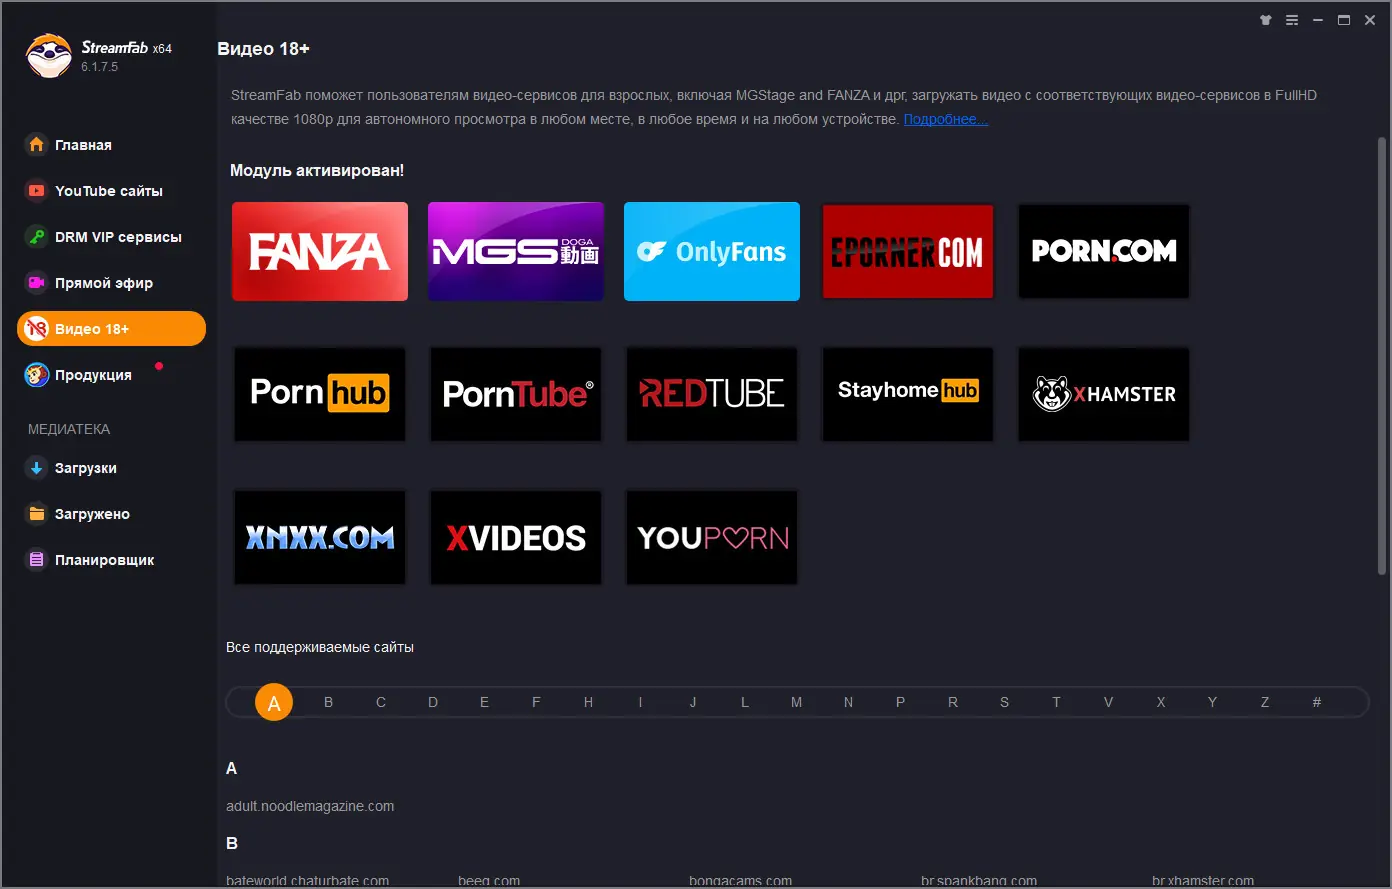Open the hamburger main menu
Image resolution: width=1392 pixels, height=889 pixels.
(x=1292, y=20)
